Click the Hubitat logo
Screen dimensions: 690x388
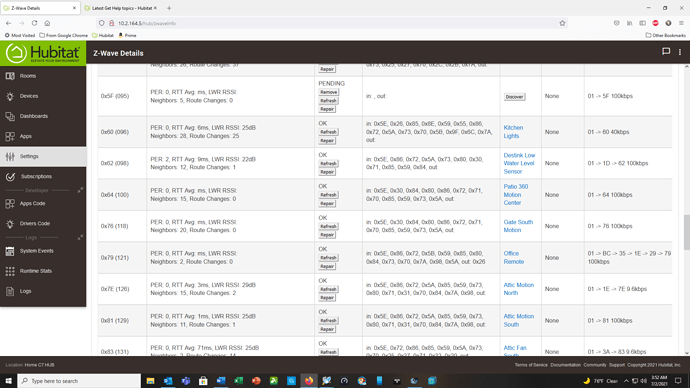[43, 53]
